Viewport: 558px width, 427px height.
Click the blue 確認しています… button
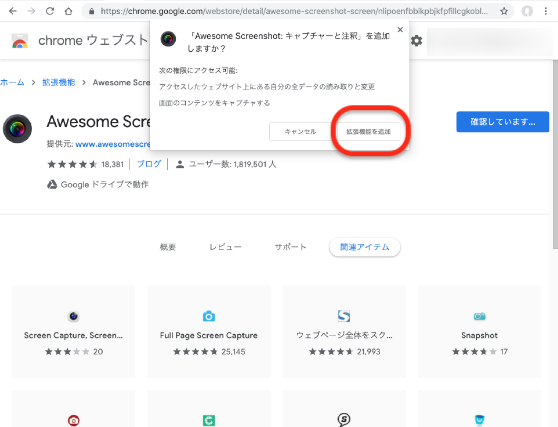pos(502,122)
